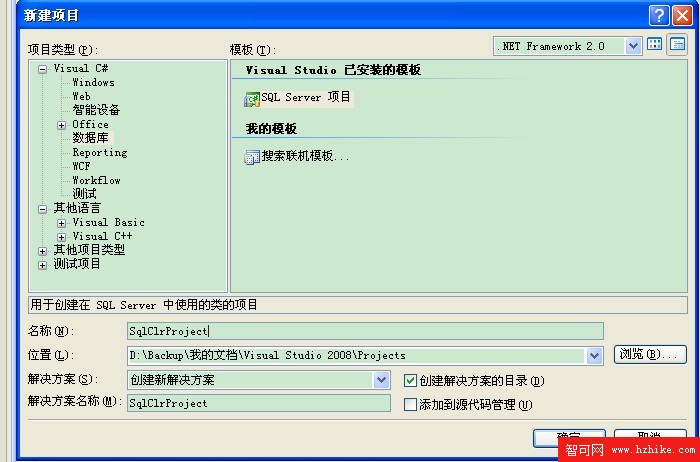Expand the Office tree node
700x462 pixels.
coord(62,125)
